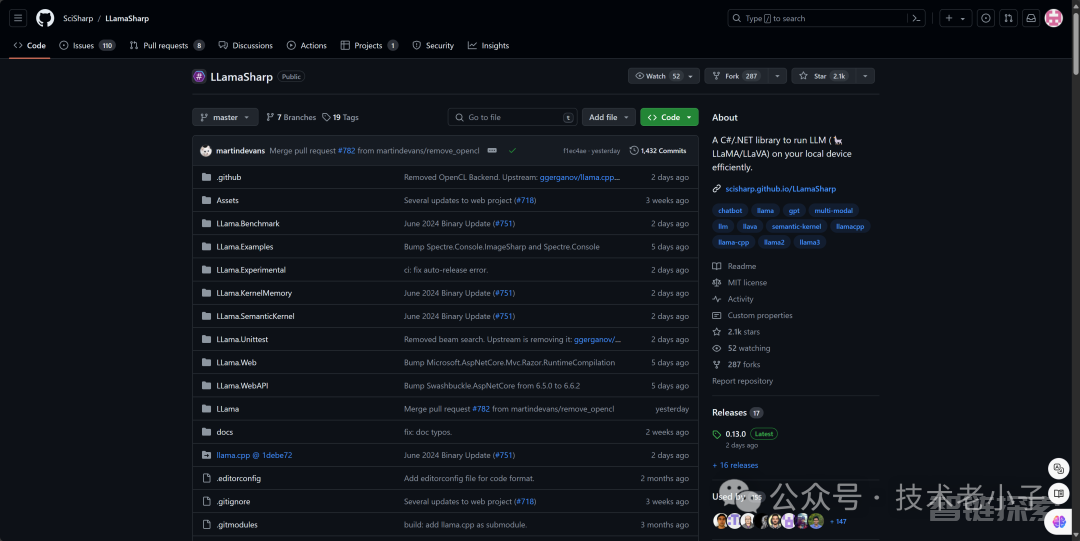The width and height of the screenshot is (1080, 541).
Task: Click the llama3 topic tag
Action: (x=809, y=243)
